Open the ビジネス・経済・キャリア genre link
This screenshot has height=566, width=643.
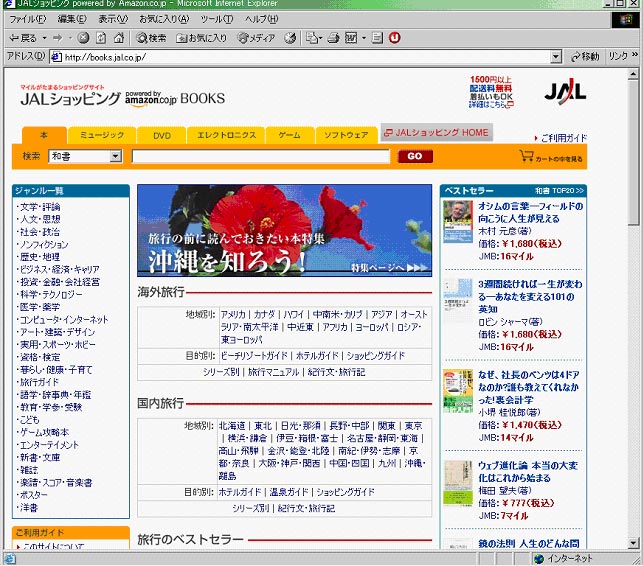pyautogui.click(x=59, y=269)
